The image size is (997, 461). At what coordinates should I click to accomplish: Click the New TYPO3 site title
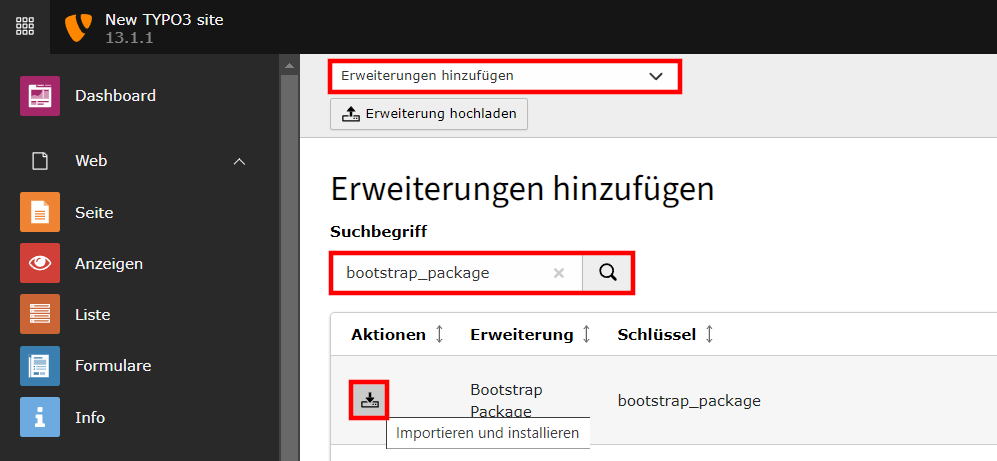(x=164, y=20)
